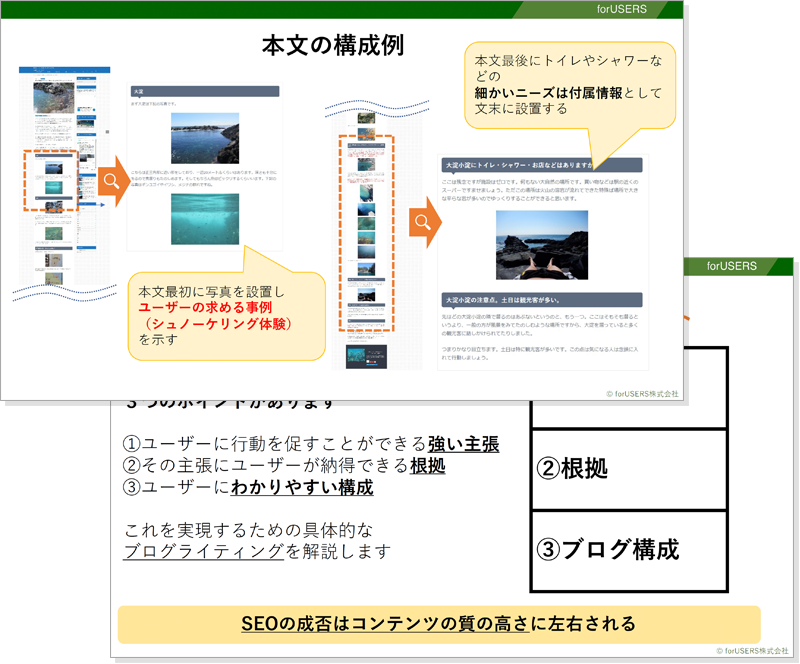Click the left orange magnifier zoom icon
800x664 pixels.
click(x=110, y=178)
